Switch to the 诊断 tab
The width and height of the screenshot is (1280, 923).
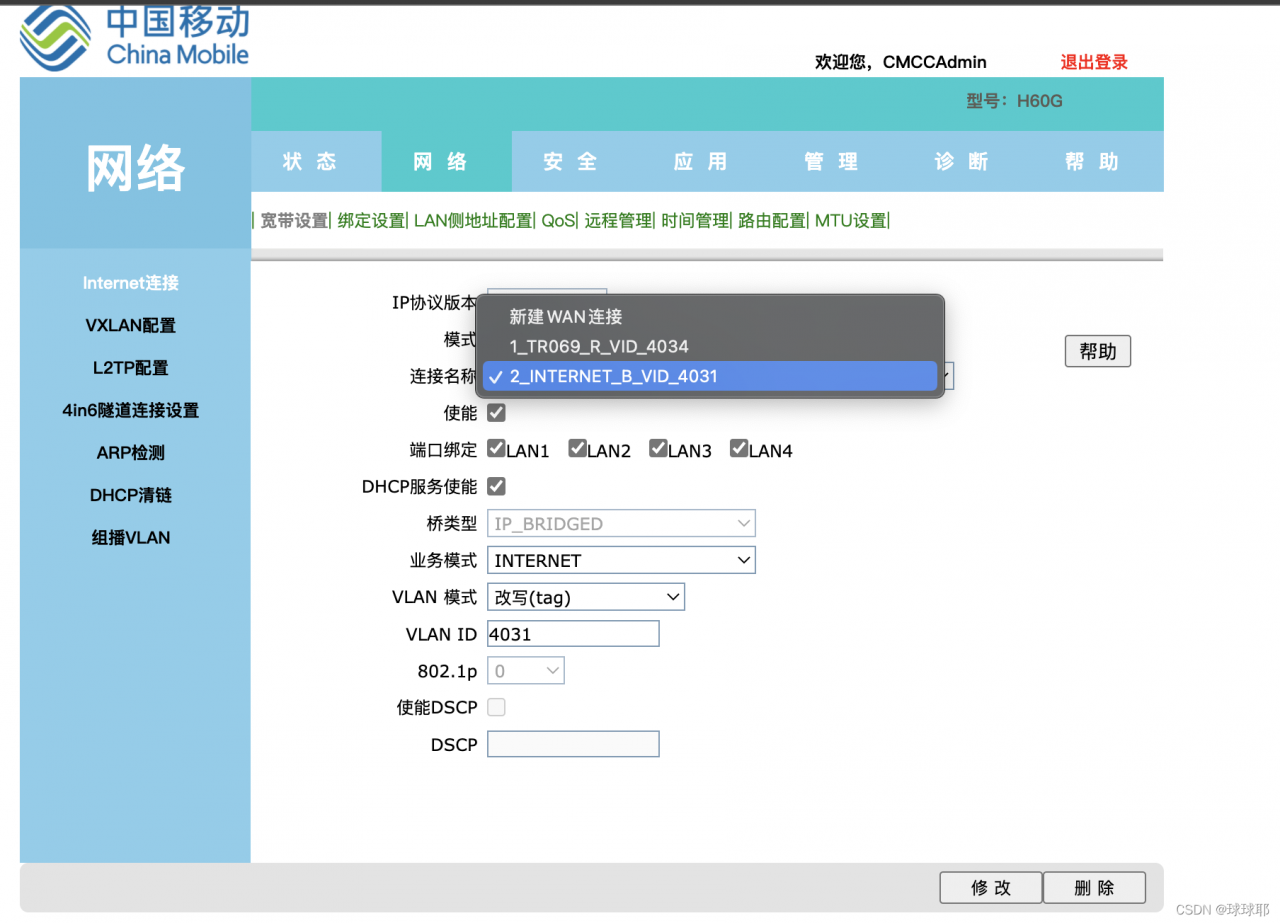coord(962,162)
